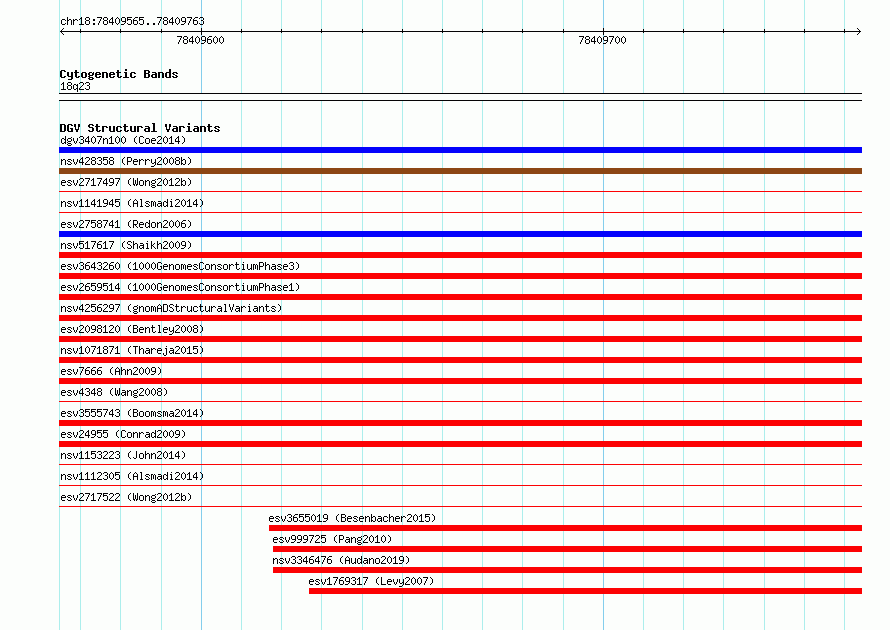Open nsv1141945 (Alsmadi2014) variant

coord(132,203)
